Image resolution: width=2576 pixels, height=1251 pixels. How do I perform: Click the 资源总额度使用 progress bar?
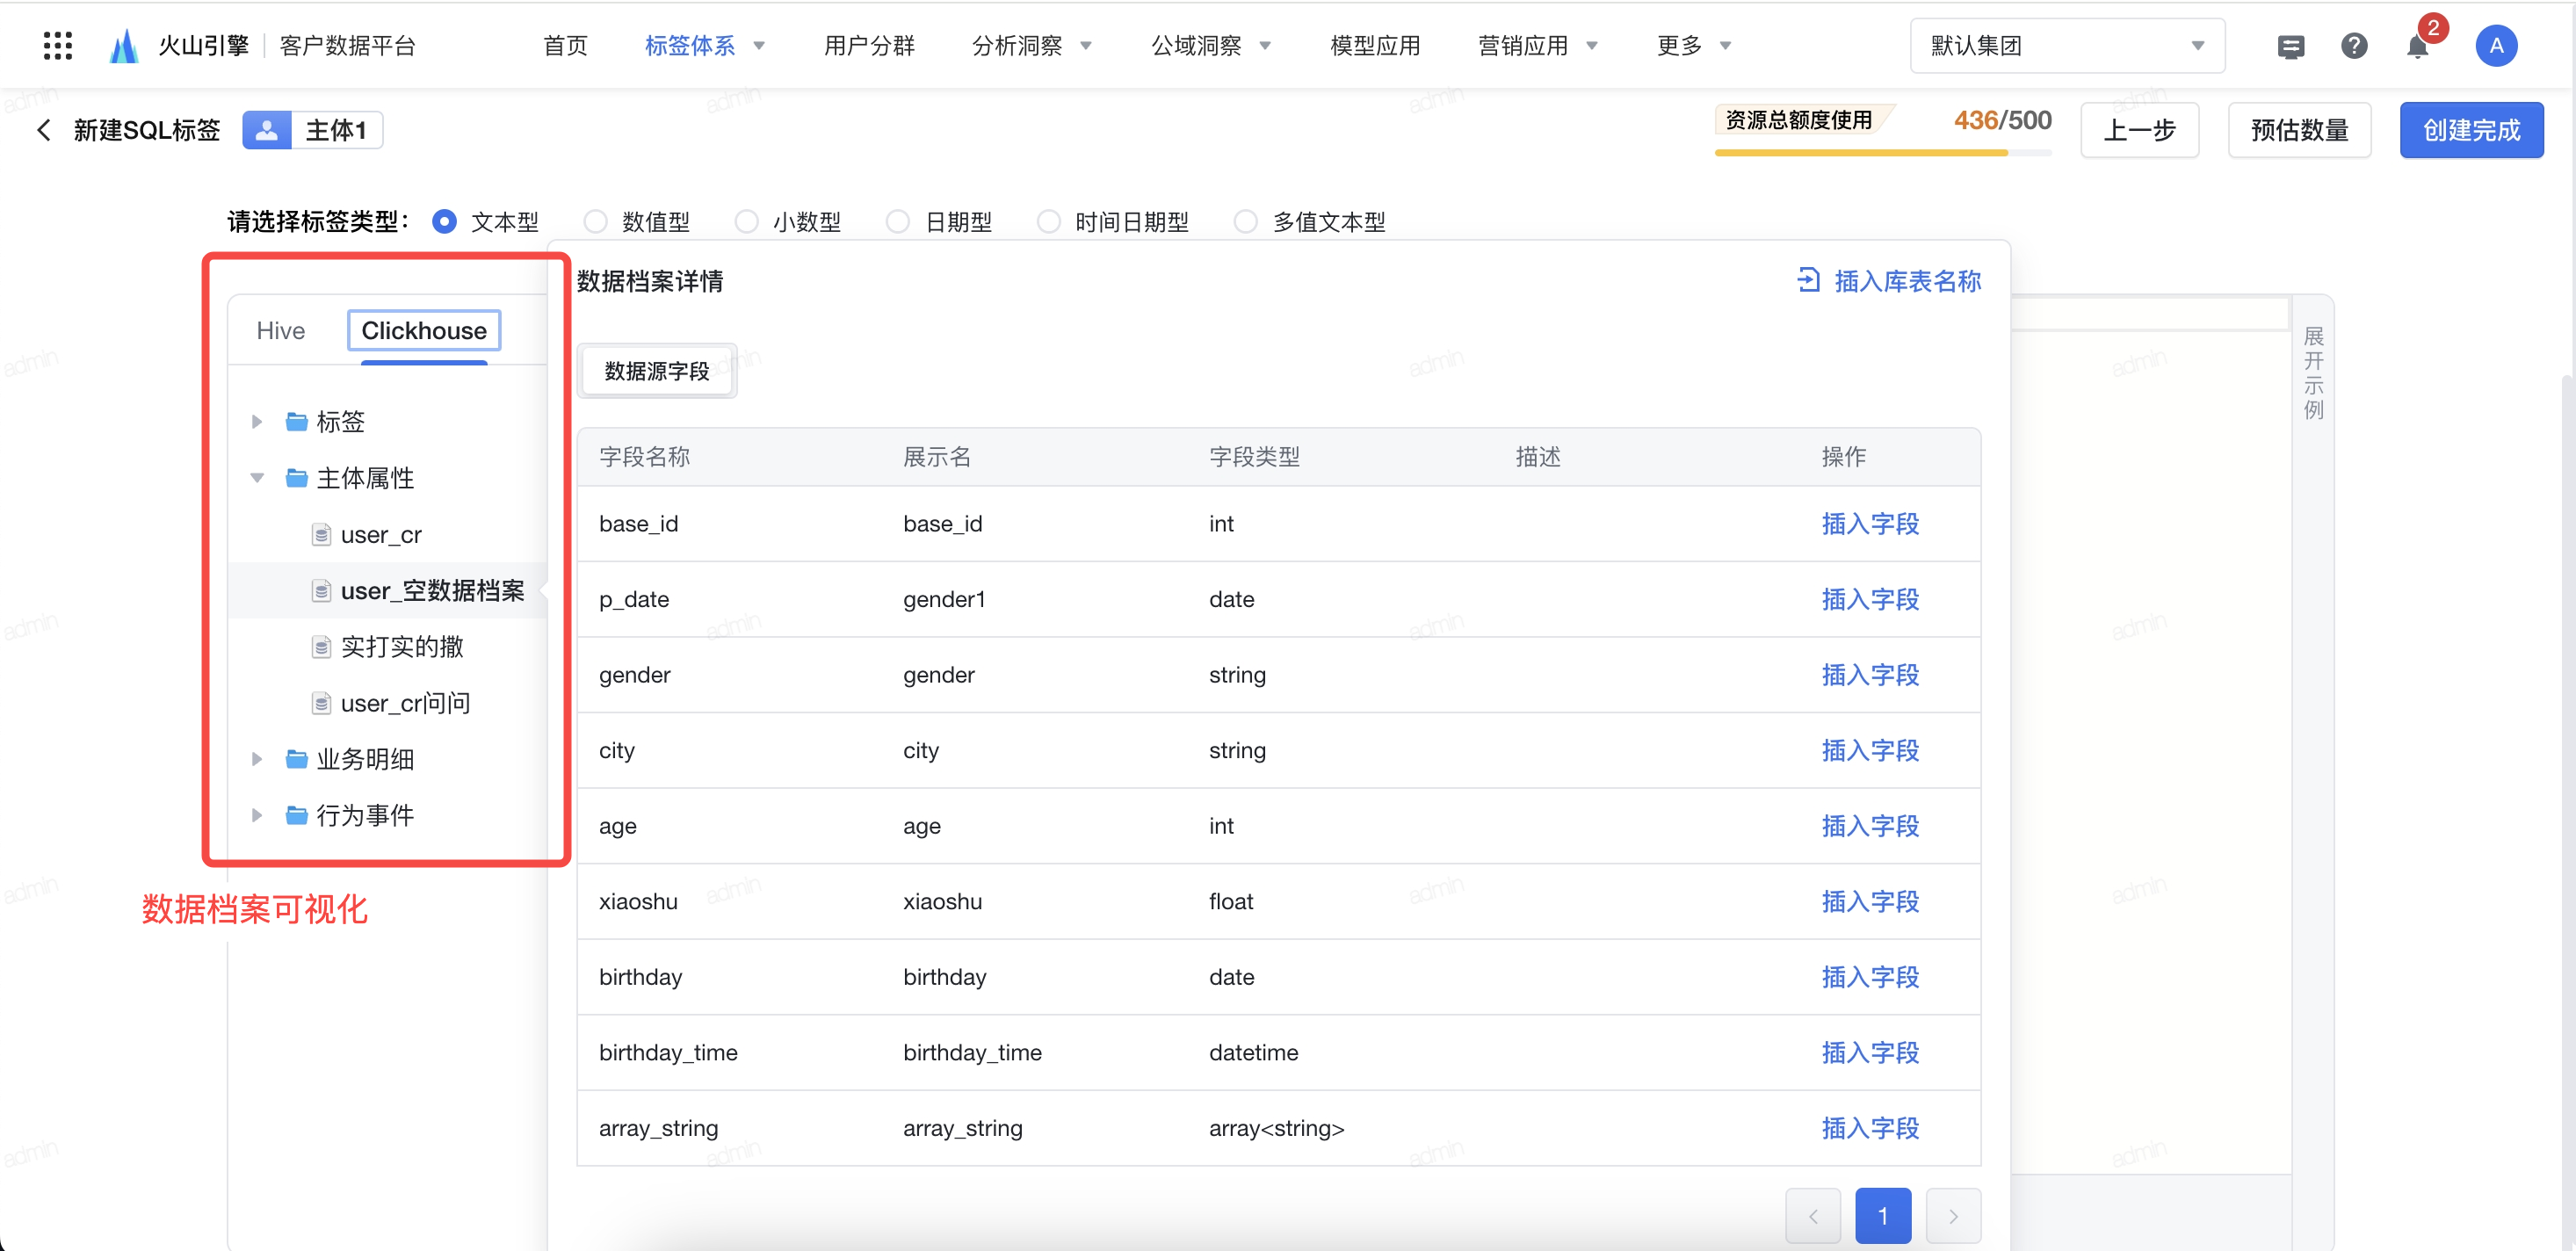1883,152
